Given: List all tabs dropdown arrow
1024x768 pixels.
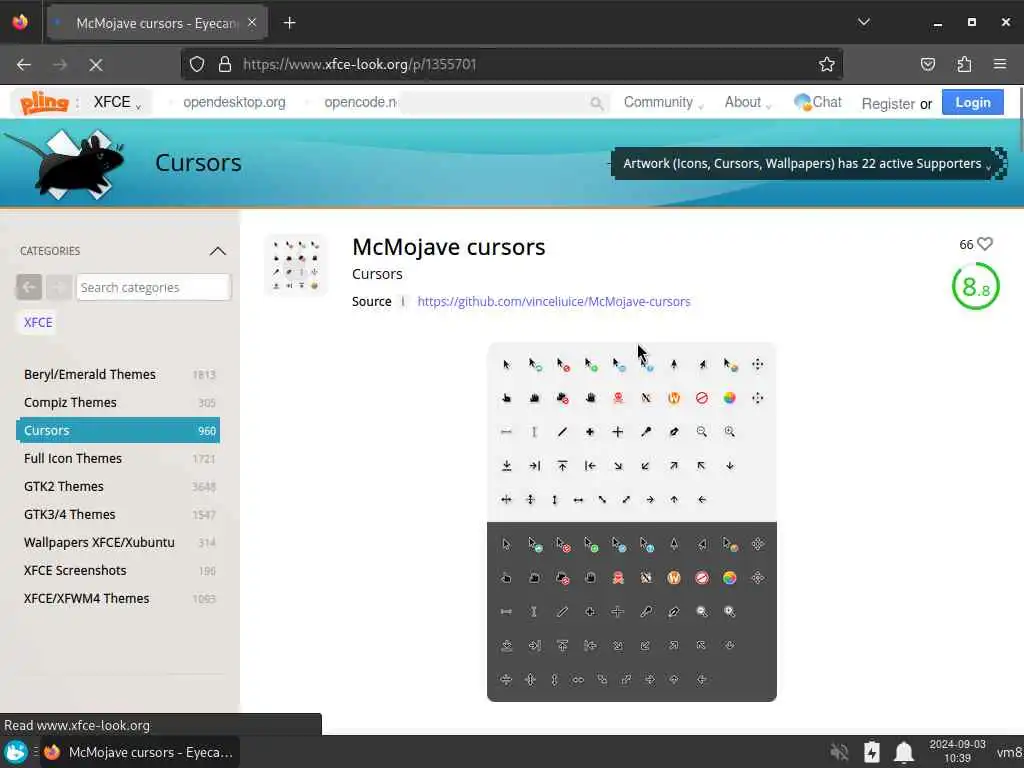Looking at the screenshot, I should [x=863, y=23].
